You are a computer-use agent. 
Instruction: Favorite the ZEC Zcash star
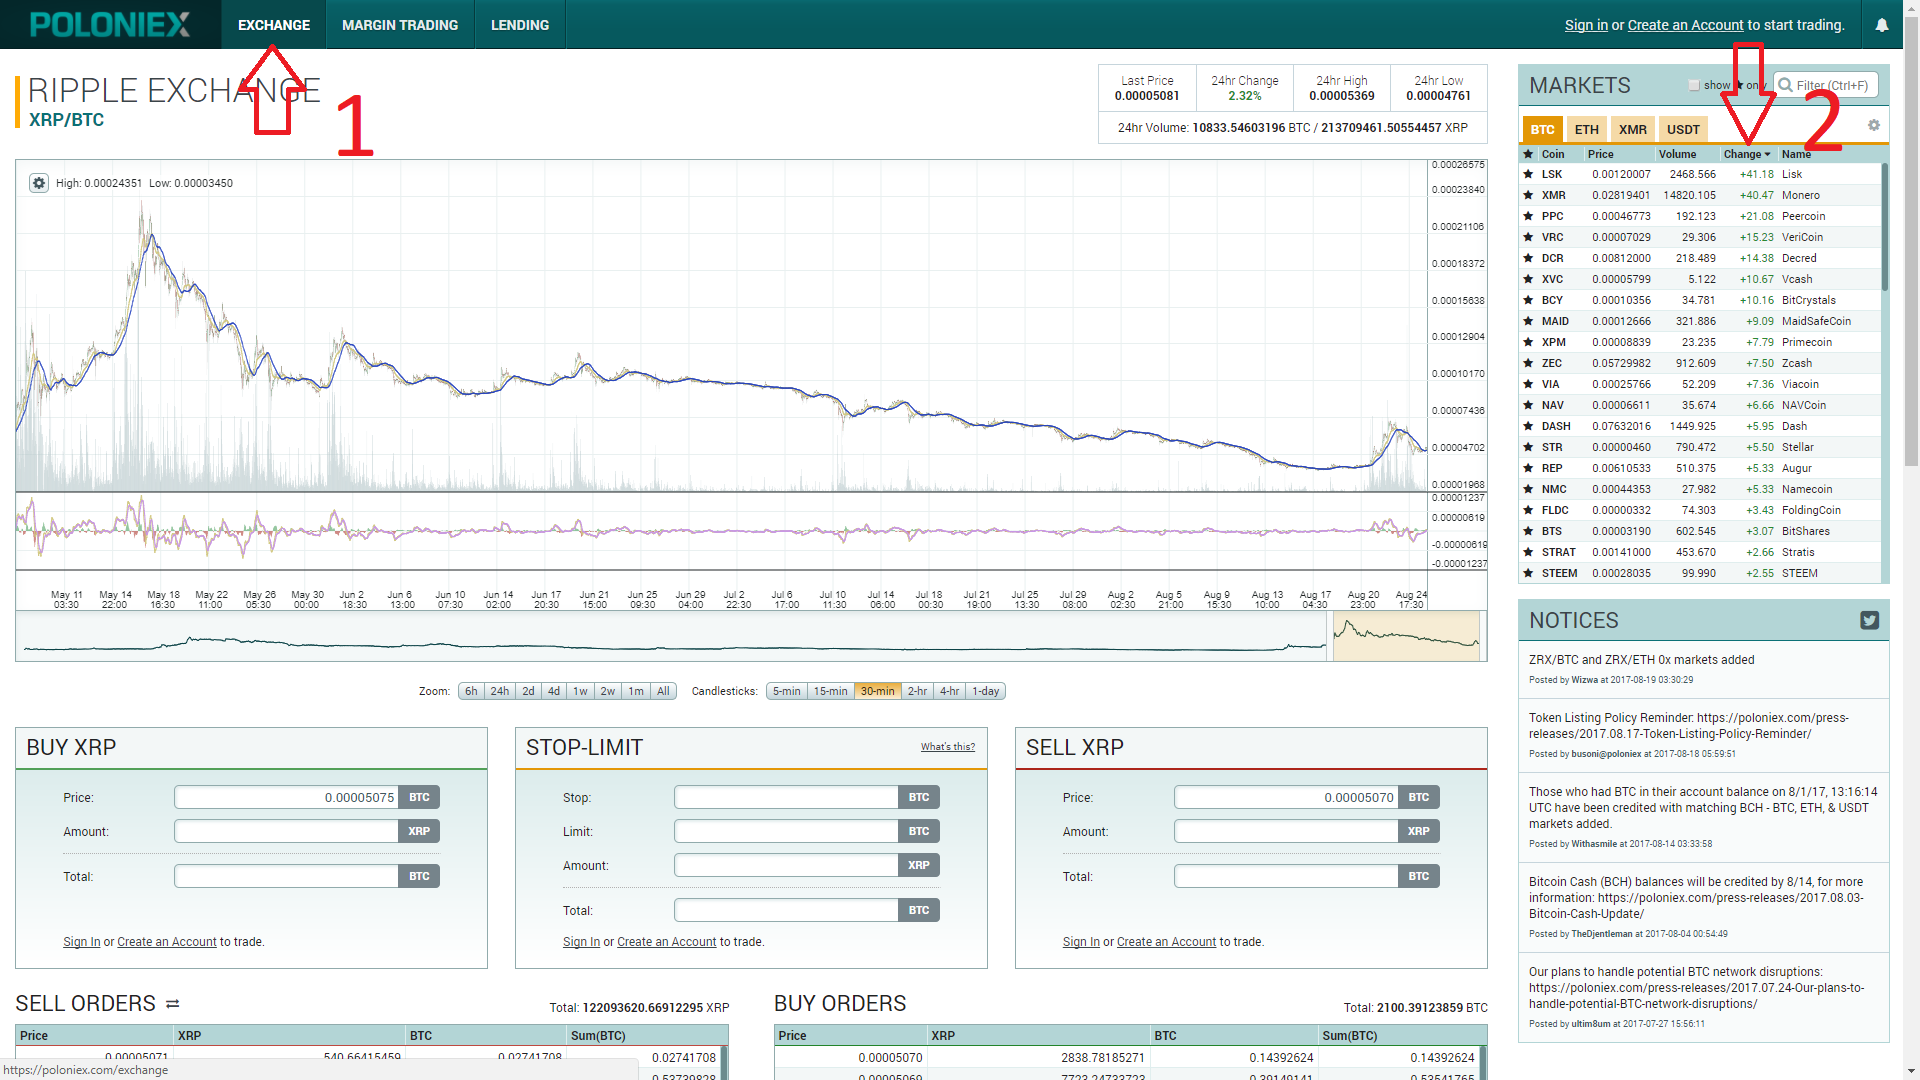click(x=1528, y=363)
